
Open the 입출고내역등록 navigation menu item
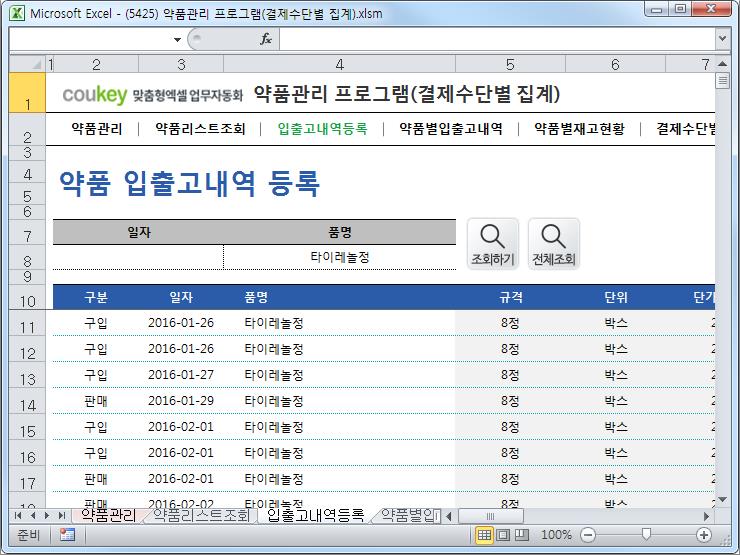322,128
